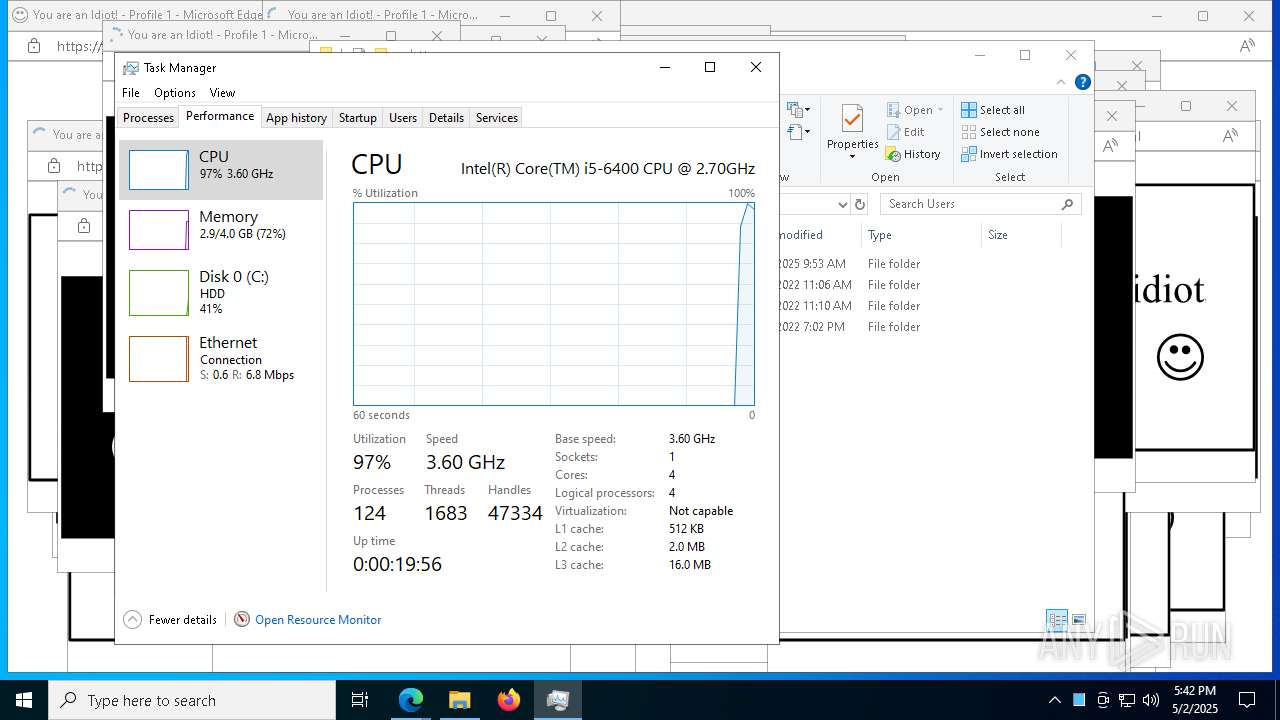This screenshot has height=720, width=1280.
Task: Click Select none in Explorer ribbon
Action: tap(1000, 132)
